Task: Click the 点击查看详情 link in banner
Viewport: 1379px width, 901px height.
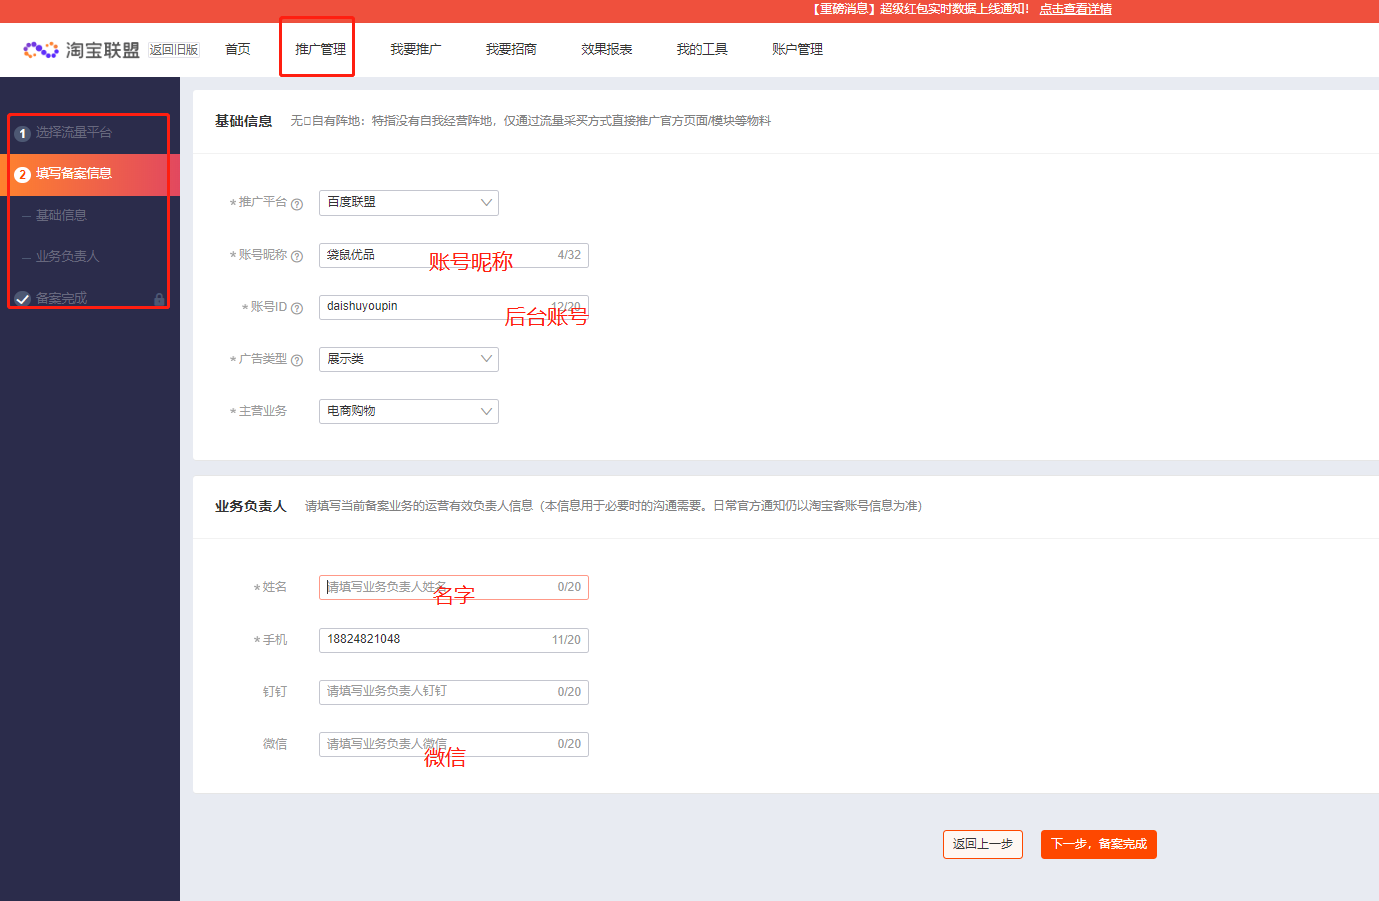Action: [1075, 9]
